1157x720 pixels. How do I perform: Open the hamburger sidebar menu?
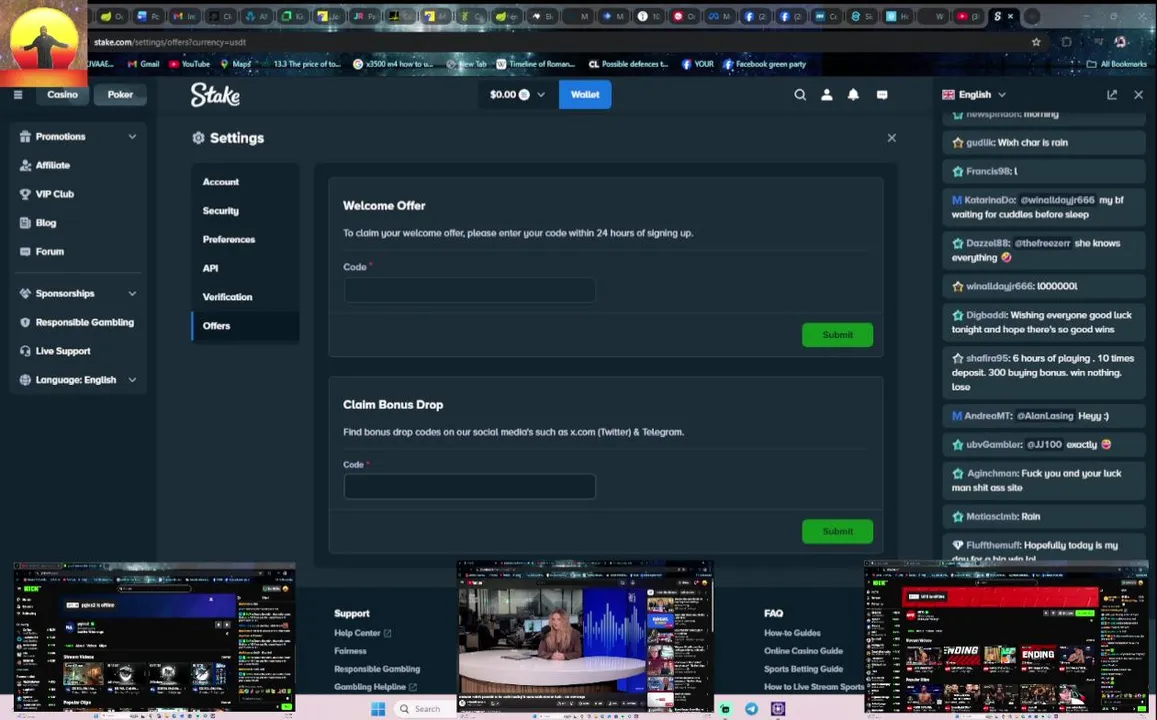point(18,94)
